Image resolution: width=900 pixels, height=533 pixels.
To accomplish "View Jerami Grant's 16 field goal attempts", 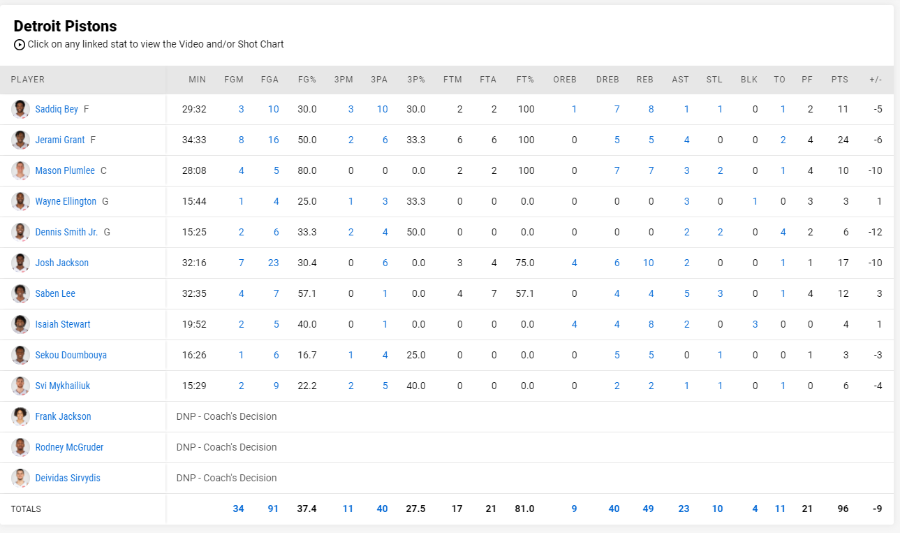I will (273, 140).
